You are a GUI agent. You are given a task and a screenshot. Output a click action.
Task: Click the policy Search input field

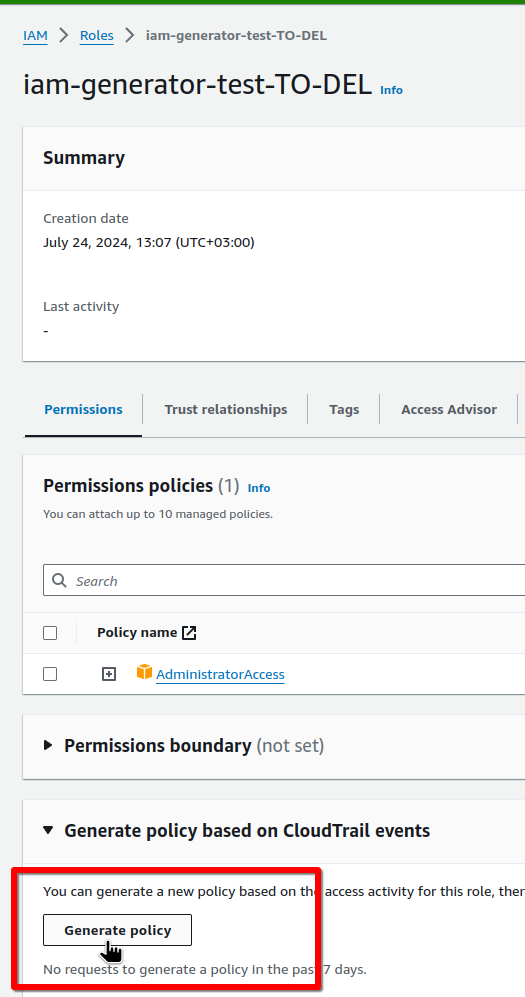point(284,581)
